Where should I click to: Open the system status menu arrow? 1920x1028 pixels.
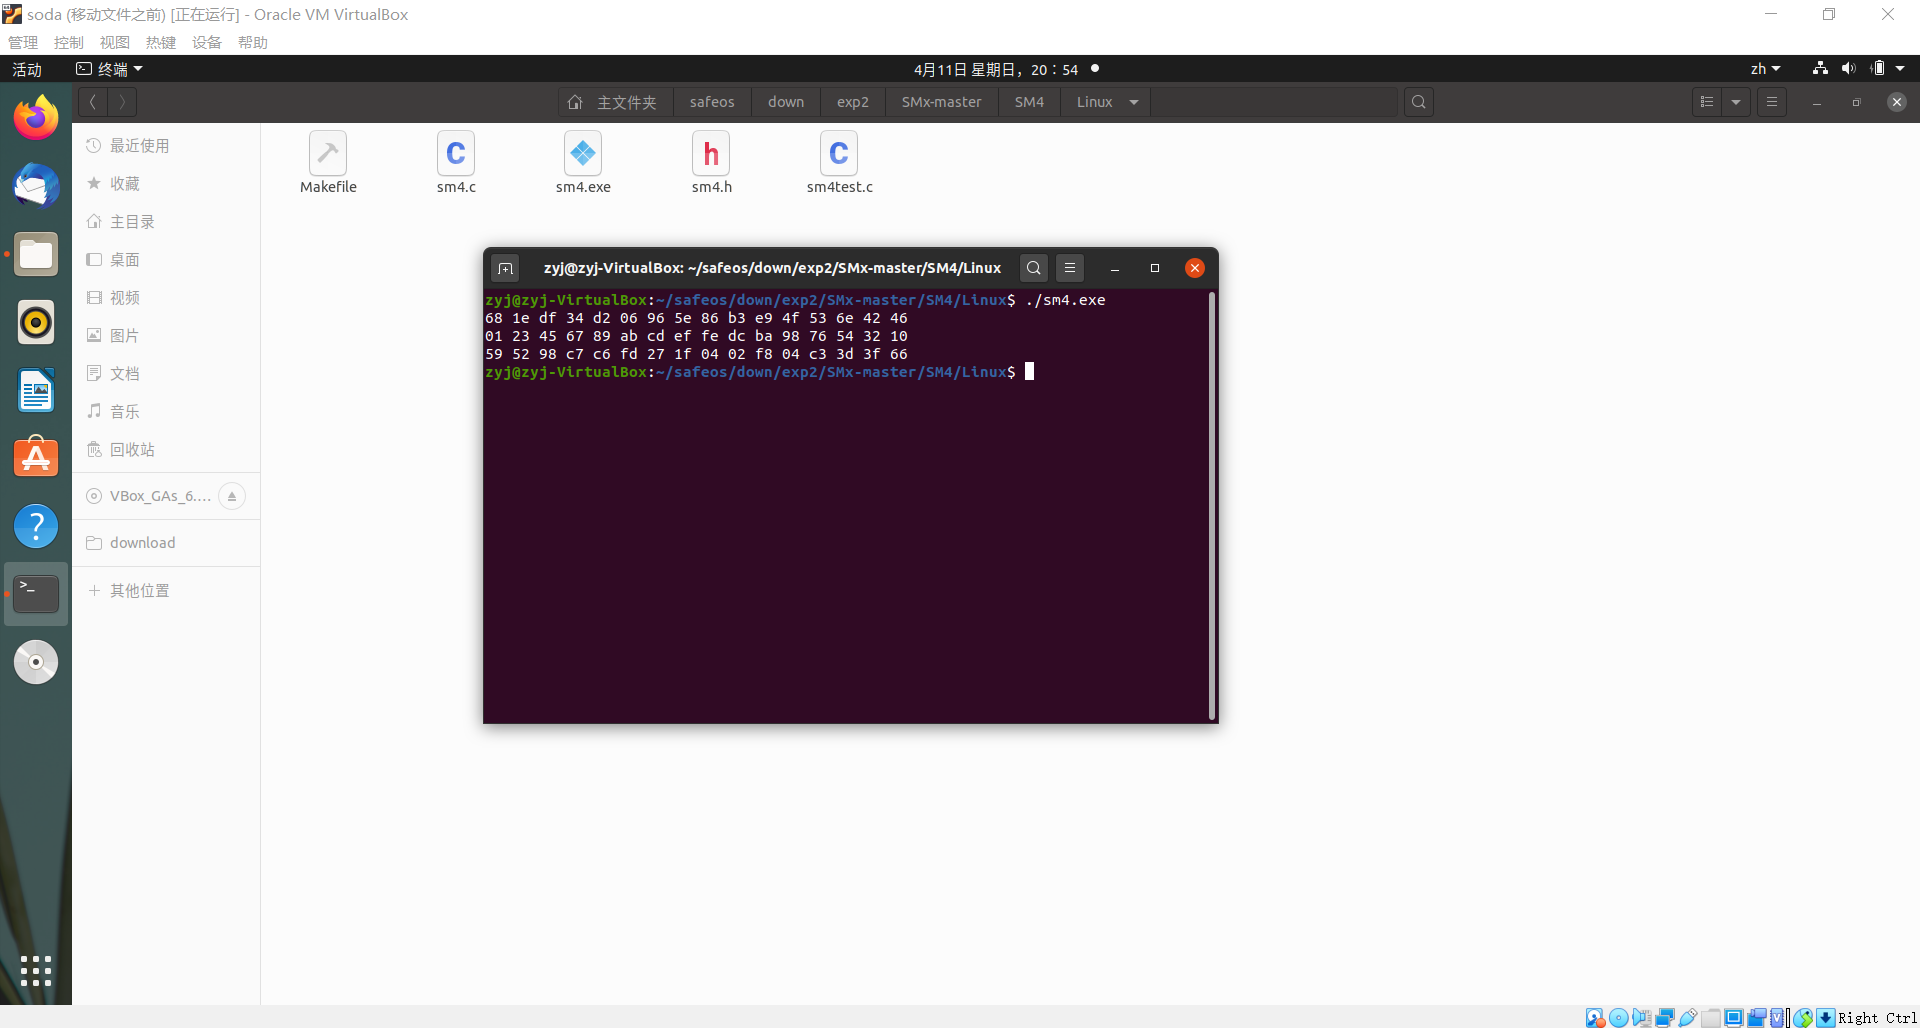click(1900, 69)
